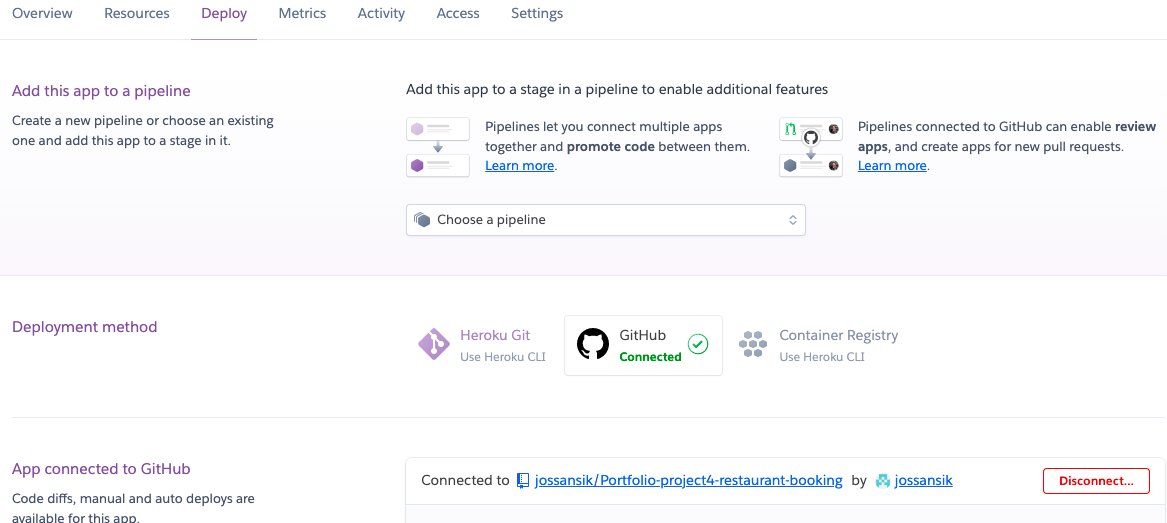This screenshot has width=1167, height=523.
Task: Click the green connected checkmark icon
Action: [x=698, y=344]
